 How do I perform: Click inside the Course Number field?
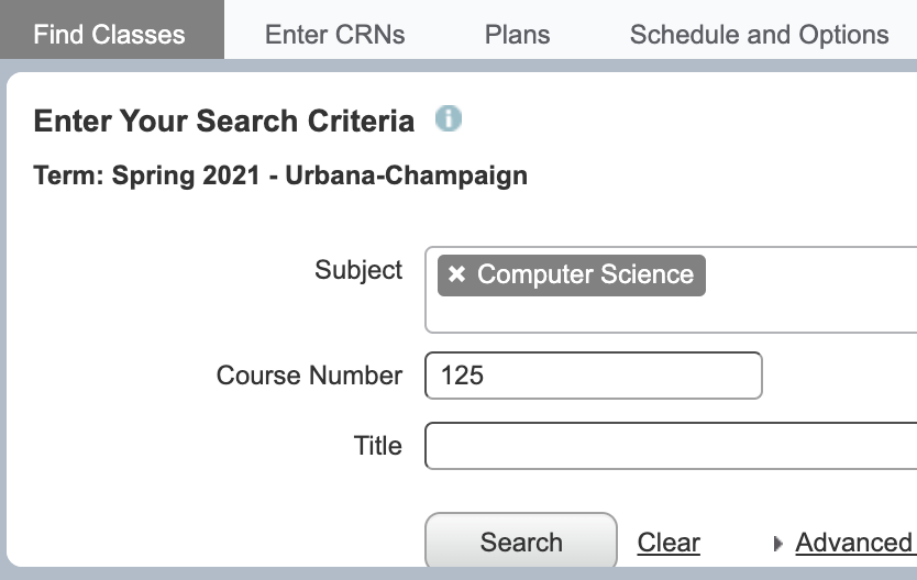coord(594,375)
